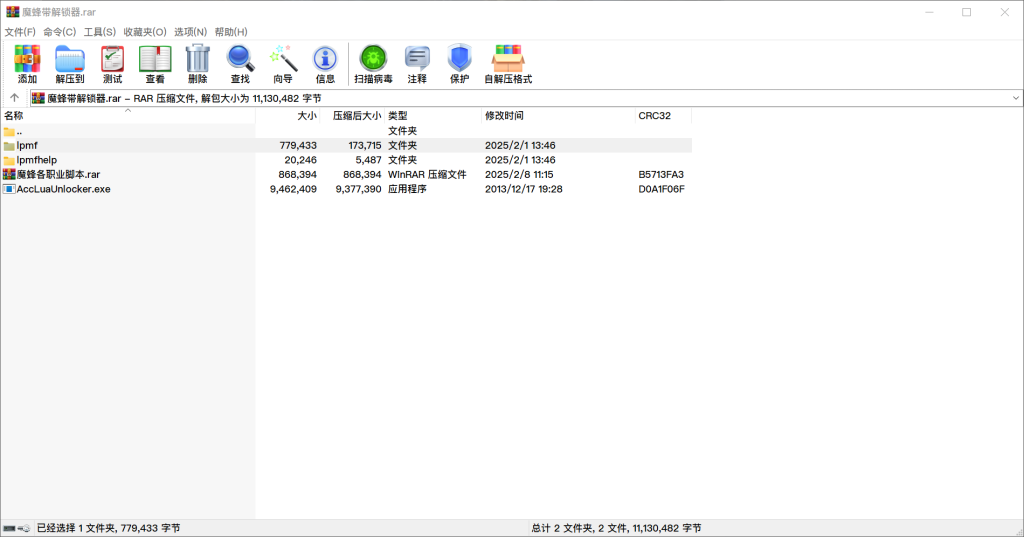The width and height of the screenshot is (1024, 537).
Task: Open the 工具(S) menu
Action: (100, 32)
